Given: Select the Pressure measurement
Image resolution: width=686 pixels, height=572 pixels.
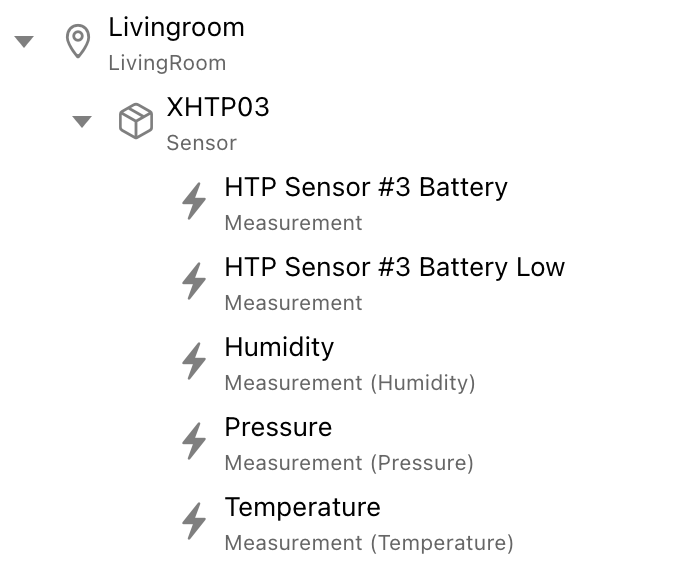Looking at the screenshot, I should [278, 428].
